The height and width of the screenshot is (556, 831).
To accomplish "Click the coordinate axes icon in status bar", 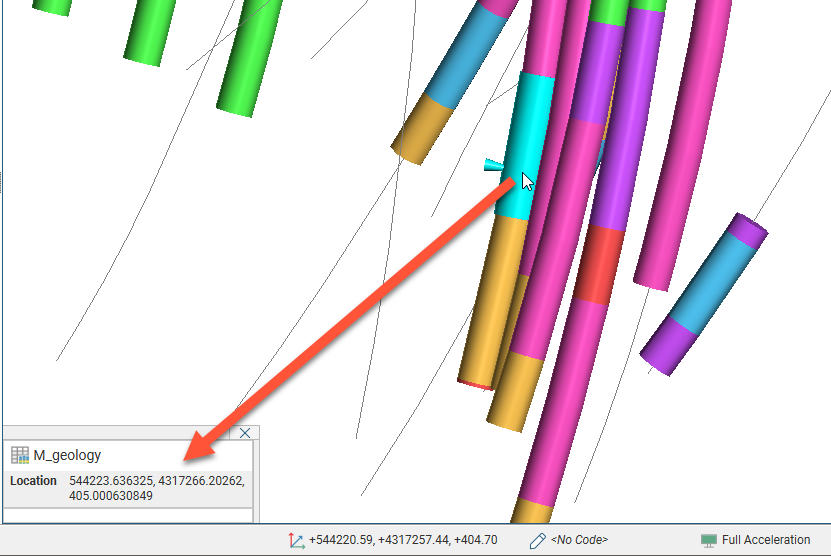I will tap(296, 540).
